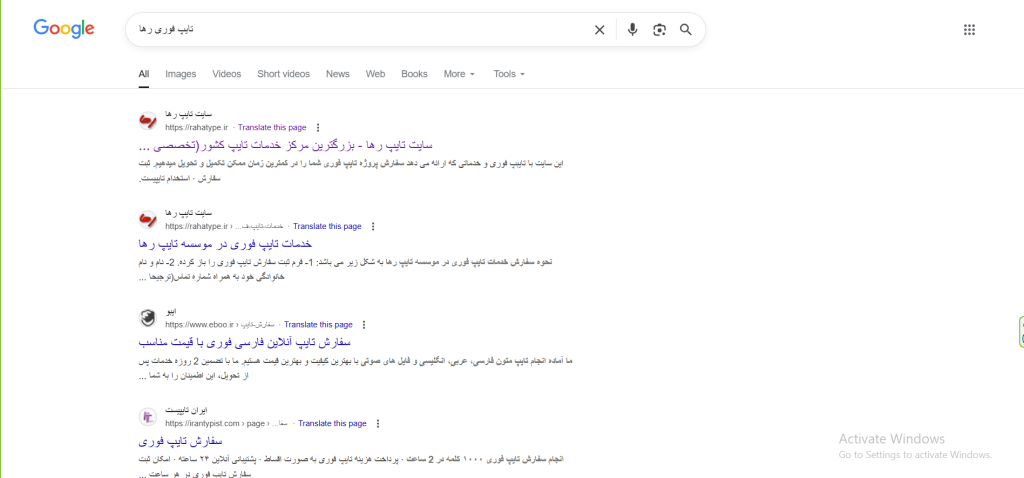Image resolution: width=1024 pixels, height=478 pixels.
Task: Open three-dot menu for irantypist.com result
Action: (x=378, y=423)
